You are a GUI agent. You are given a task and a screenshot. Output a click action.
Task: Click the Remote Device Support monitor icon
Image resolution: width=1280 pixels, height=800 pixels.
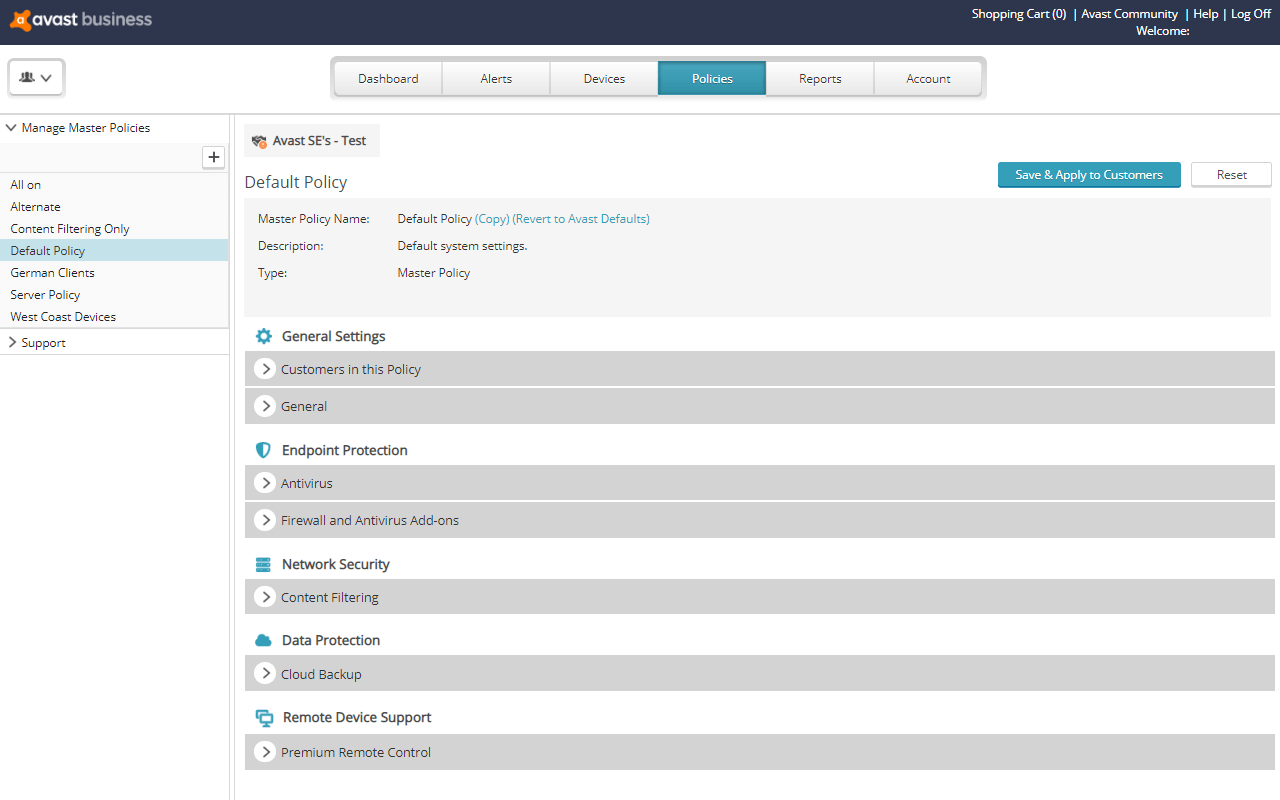[264, 717]
